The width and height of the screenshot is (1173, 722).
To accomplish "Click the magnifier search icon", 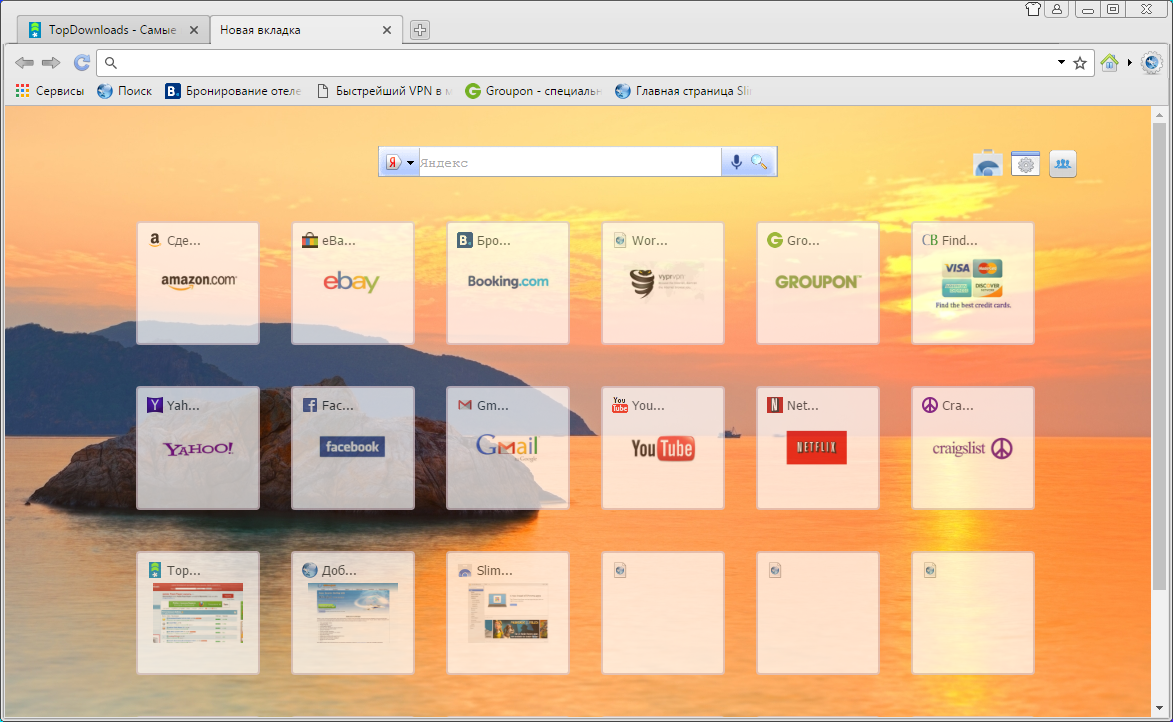I will coord(759,162).
